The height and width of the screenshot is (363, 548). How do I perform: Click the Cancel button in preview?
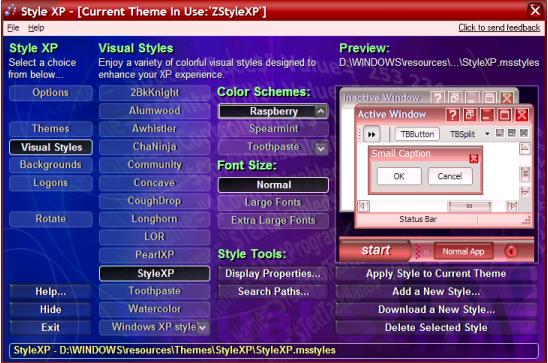pyautogui.click(x=450, y=176)
